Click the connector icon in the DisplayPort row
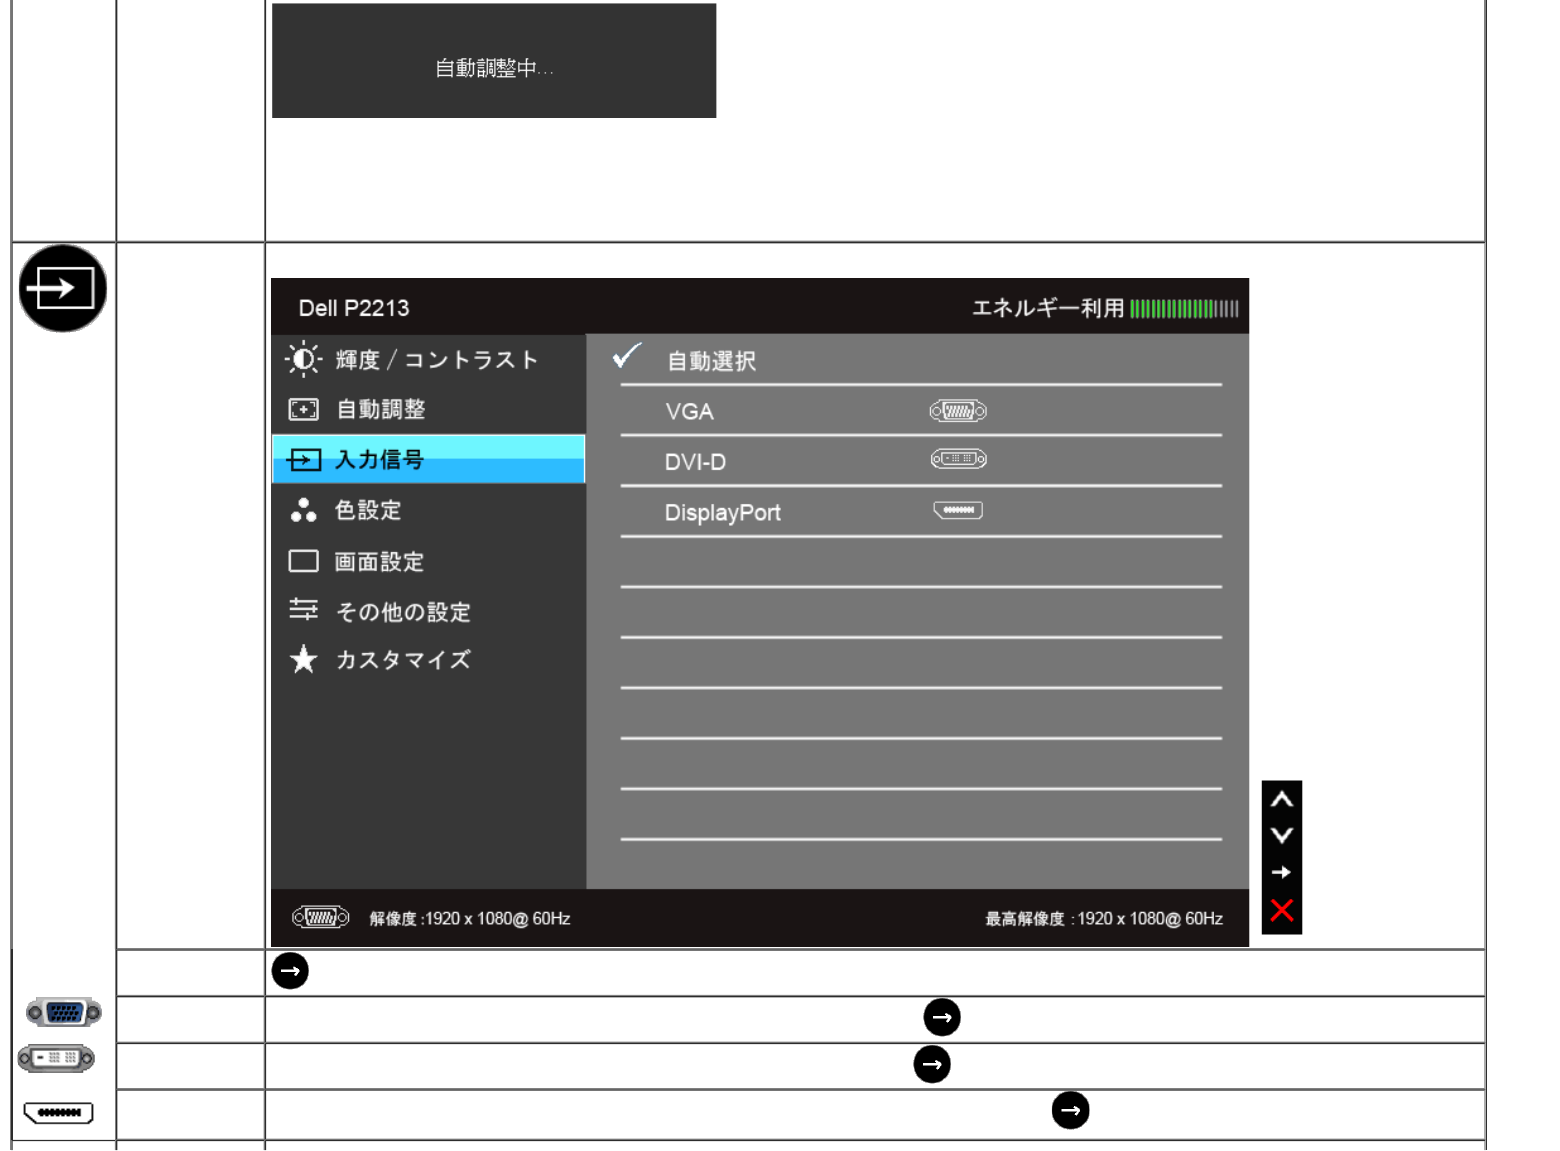 [958, 511]
